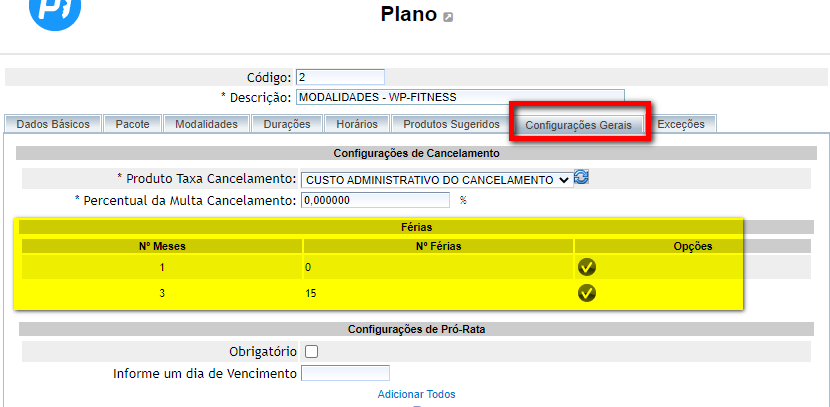This screenshot has height=407, width=830.
Task: Select the Configurações Gerais tab
Action: [x=578, y=125]
